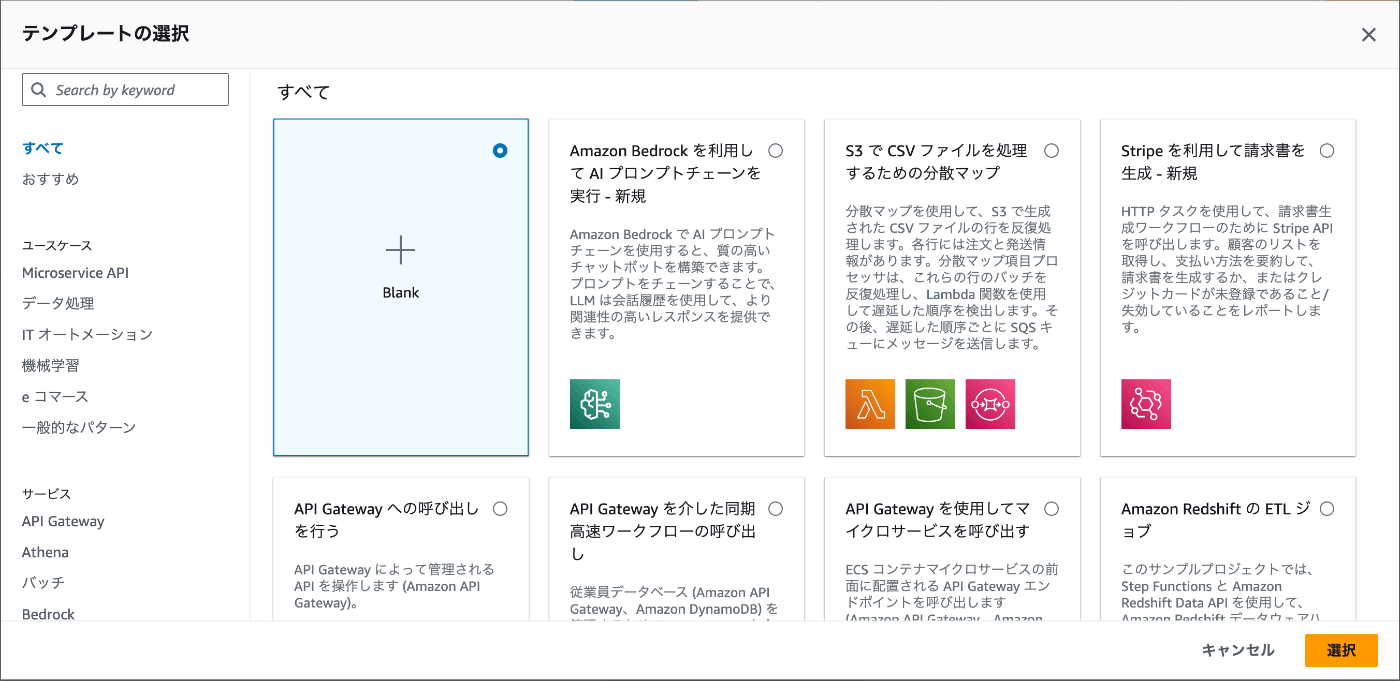Click the ユースケース section heading

(x=57, y=245)
